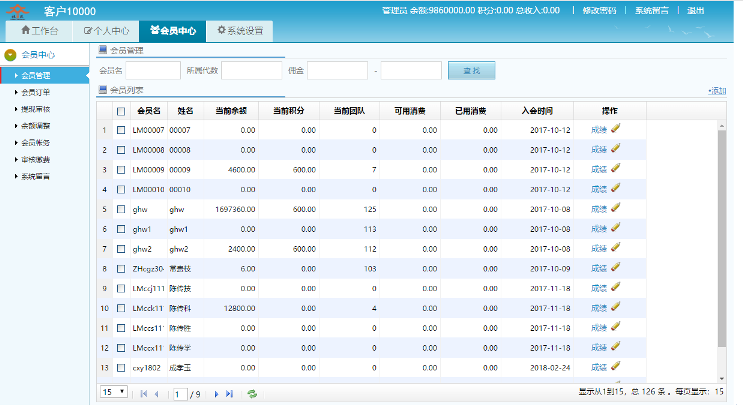Click the 会员管理 panel title icon
The image size is (743, 414).
(103, 50)
